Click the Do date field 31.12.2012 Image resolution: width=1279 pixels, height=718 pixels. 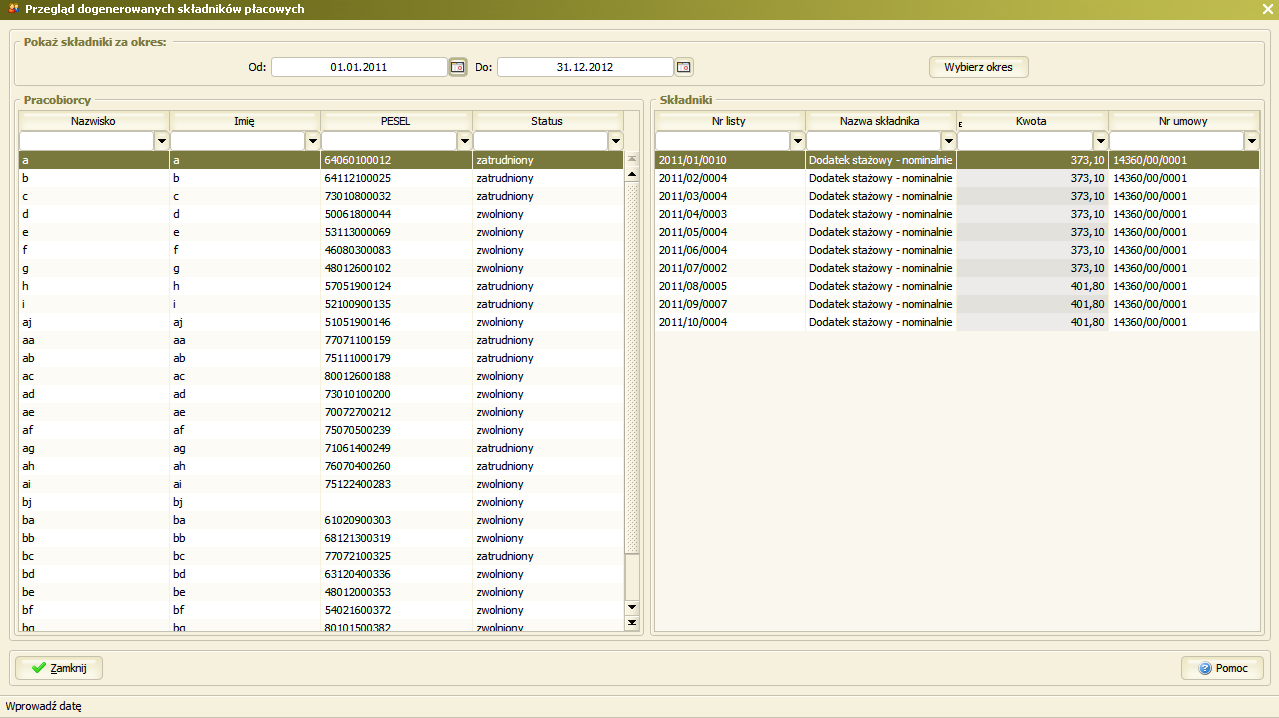(x=585, y=67)
